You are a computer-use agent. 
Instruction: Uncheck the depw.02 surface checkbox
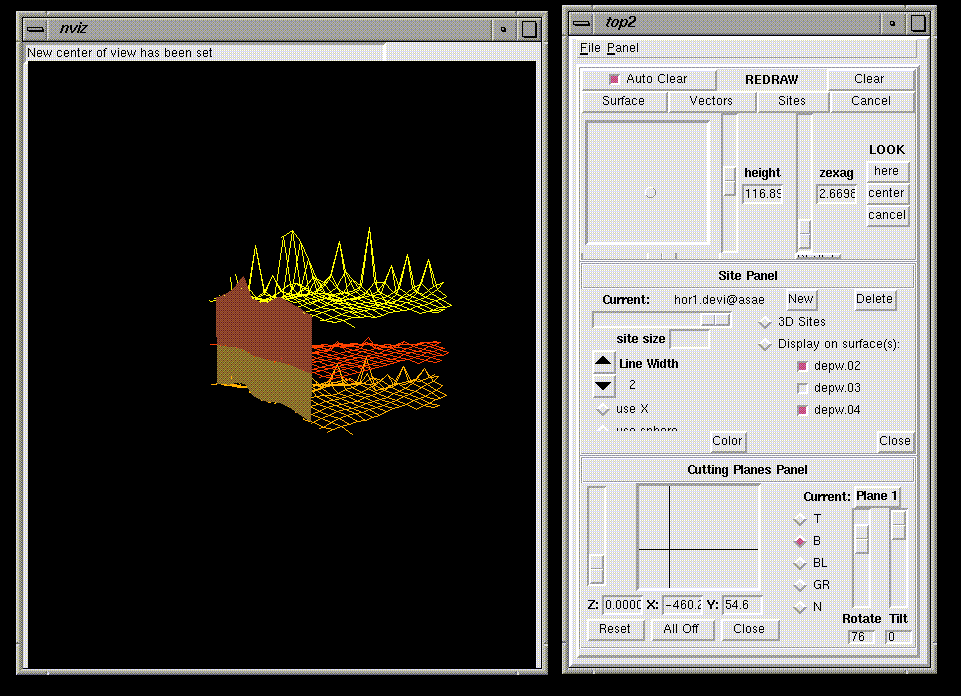click(x=802, y=366)
